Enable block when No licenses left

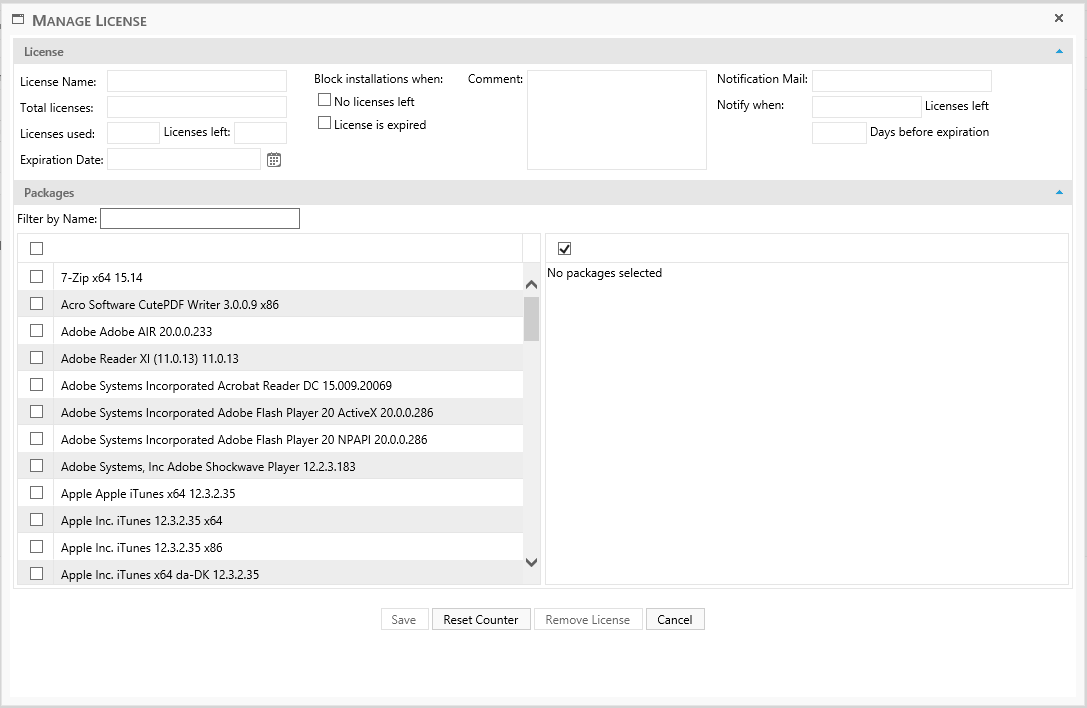click(324, 100)
